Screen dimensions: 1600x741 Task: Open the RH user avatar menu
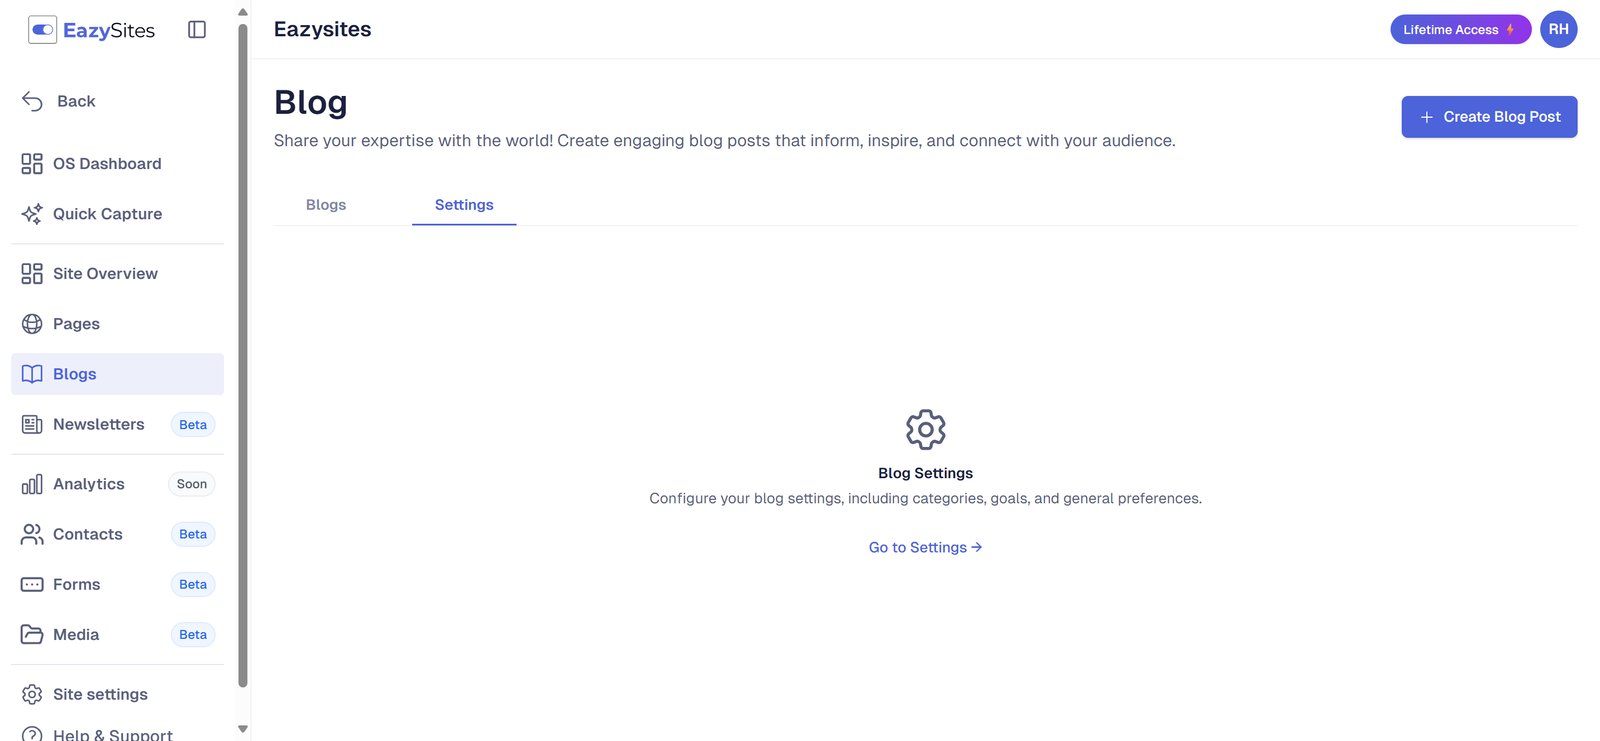coord(1558,30)
